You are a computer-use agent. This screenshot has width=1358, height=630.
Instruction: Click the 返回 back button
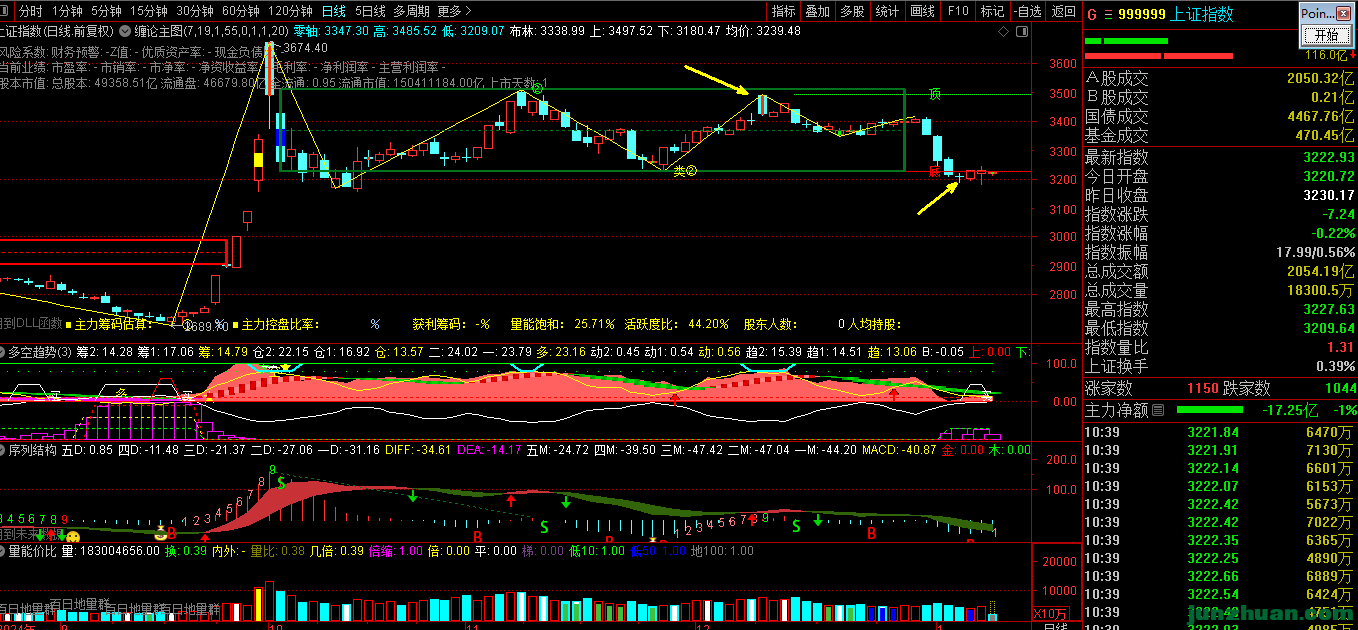point(1063,11)
